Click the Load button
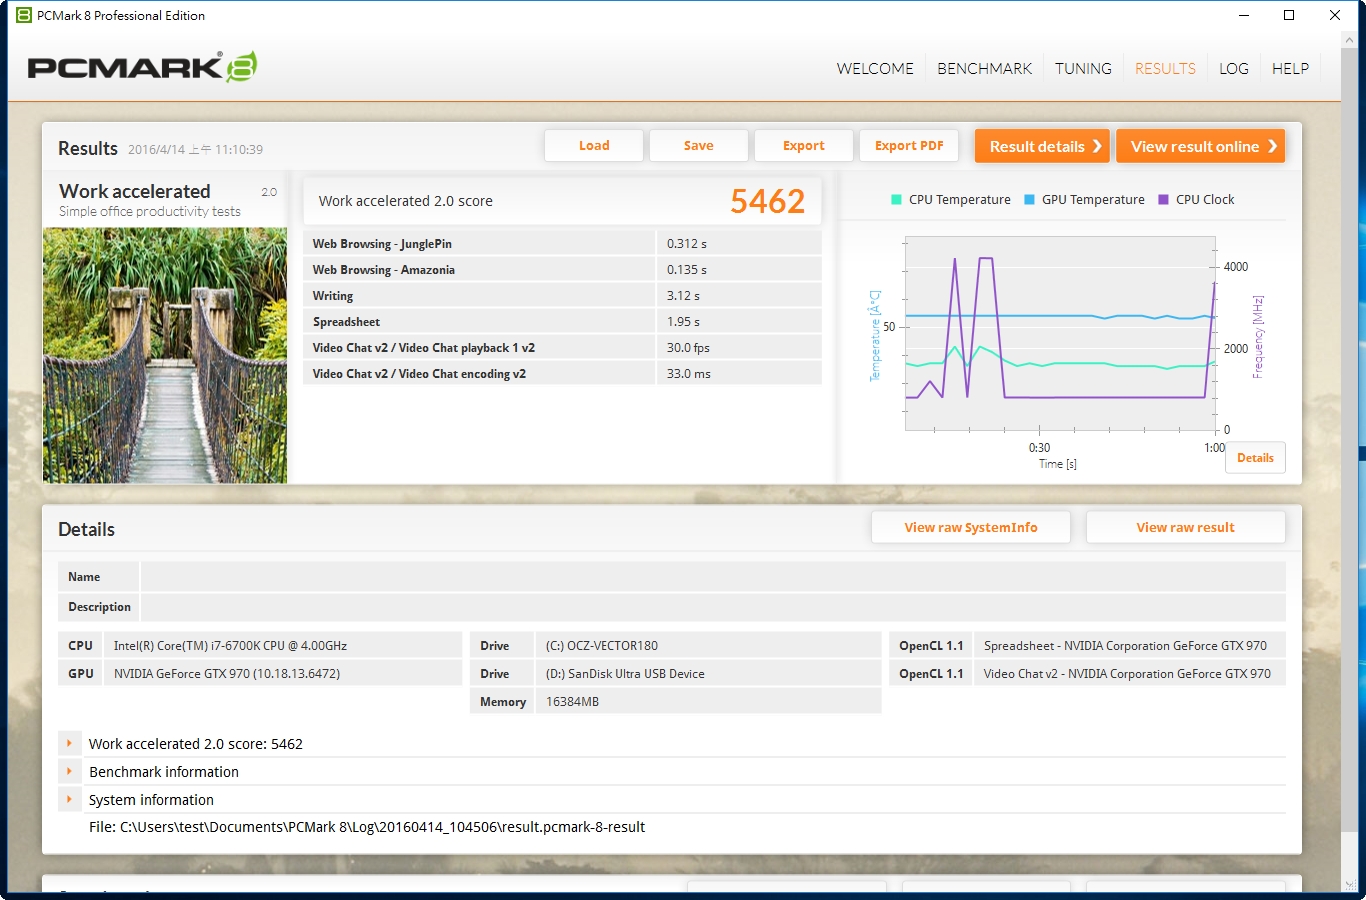Image resolution: width=1366 pixels, height=900 pixels. [x=594, y=145]
